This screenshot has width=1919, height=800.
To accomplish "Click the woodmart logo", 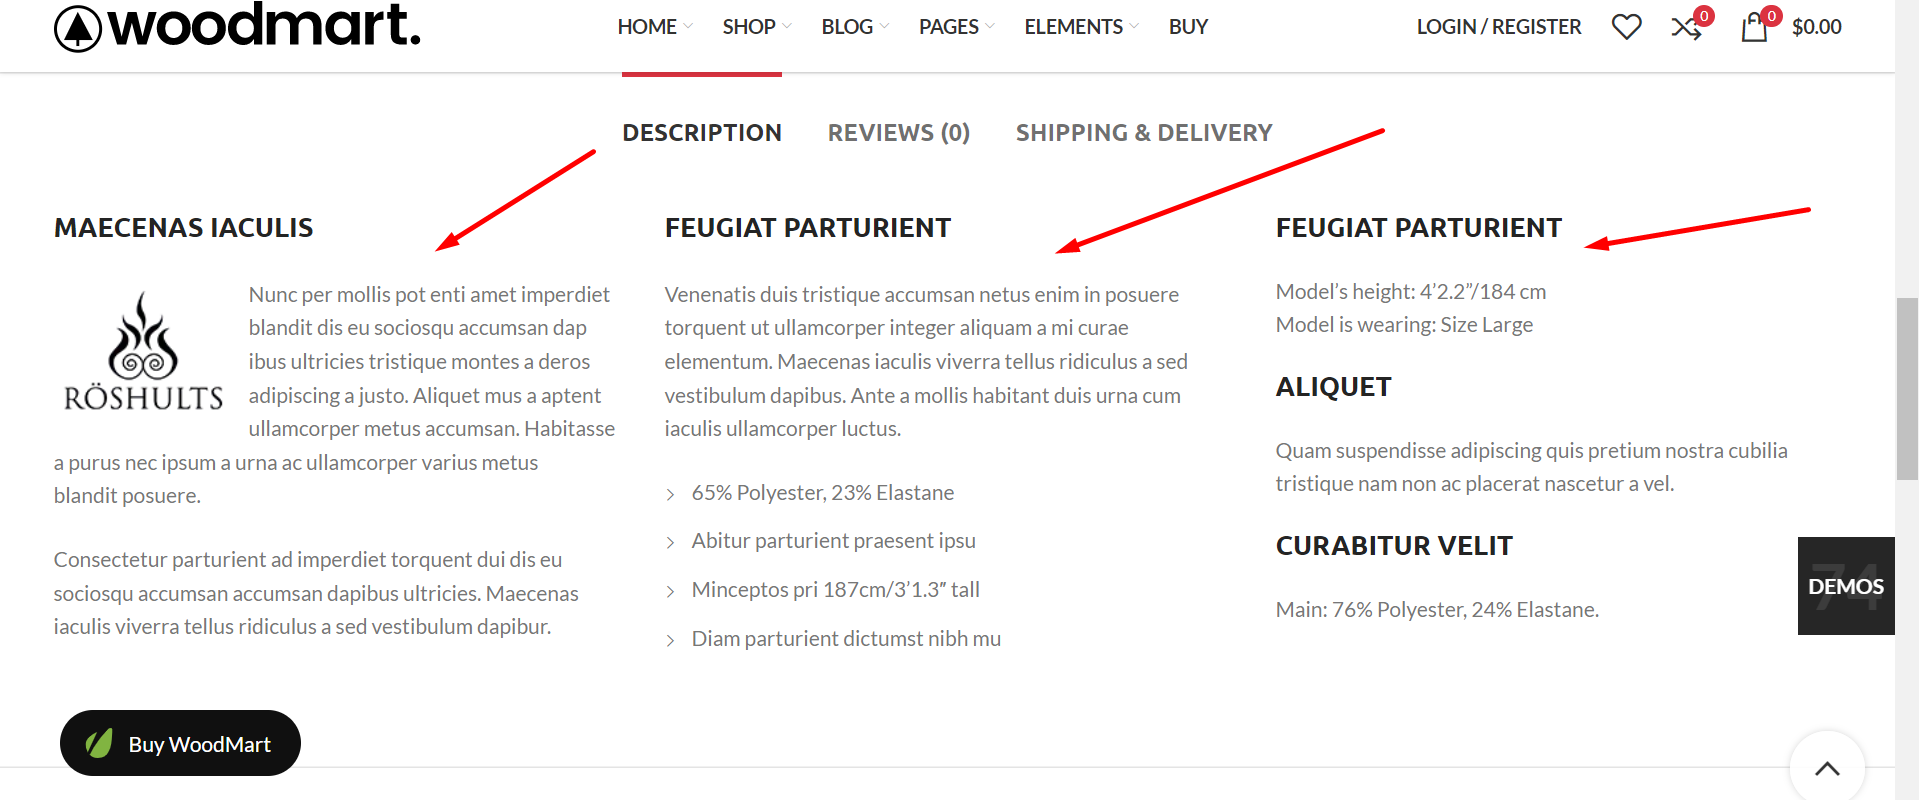I will (237, 26).
